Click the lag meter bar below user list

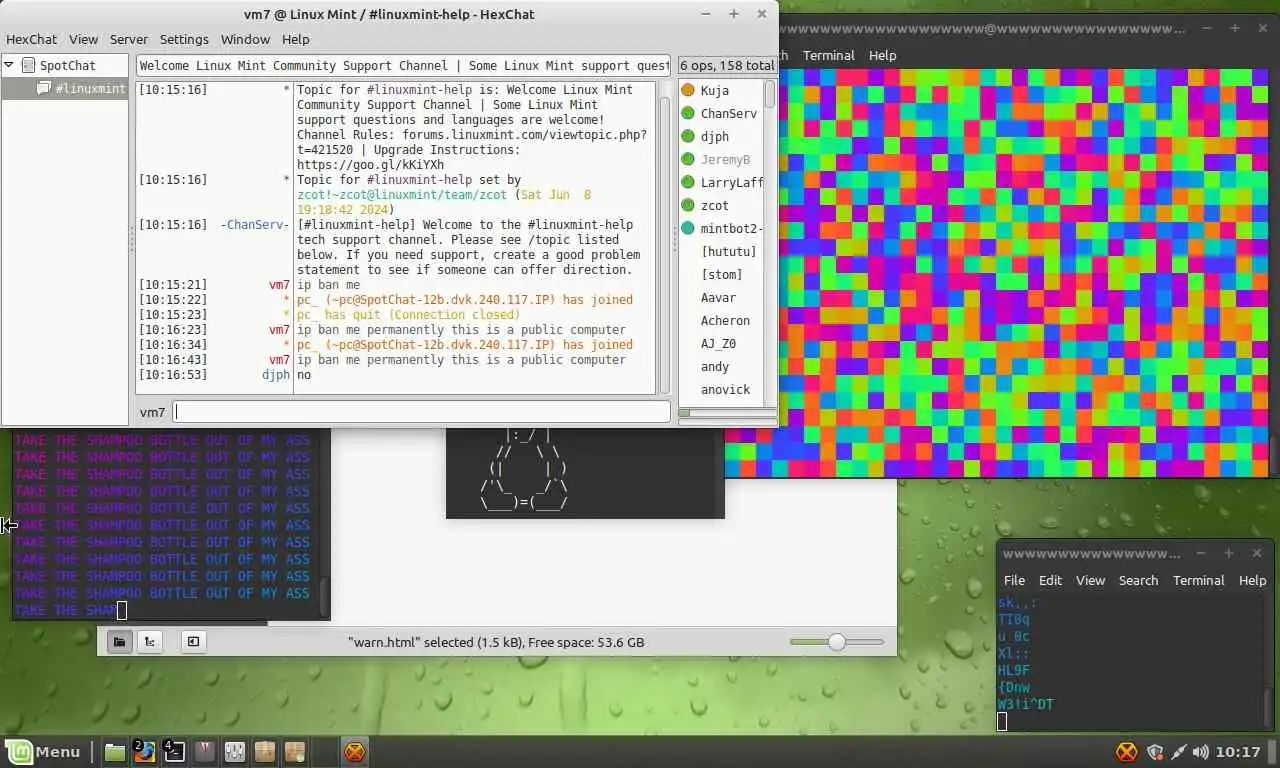click(727, 413)
